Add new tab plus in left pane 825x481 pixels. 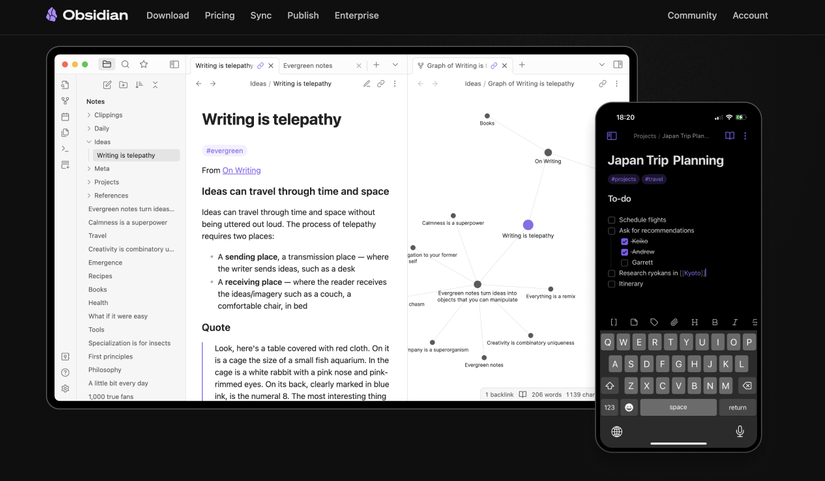tap(376, 65)
